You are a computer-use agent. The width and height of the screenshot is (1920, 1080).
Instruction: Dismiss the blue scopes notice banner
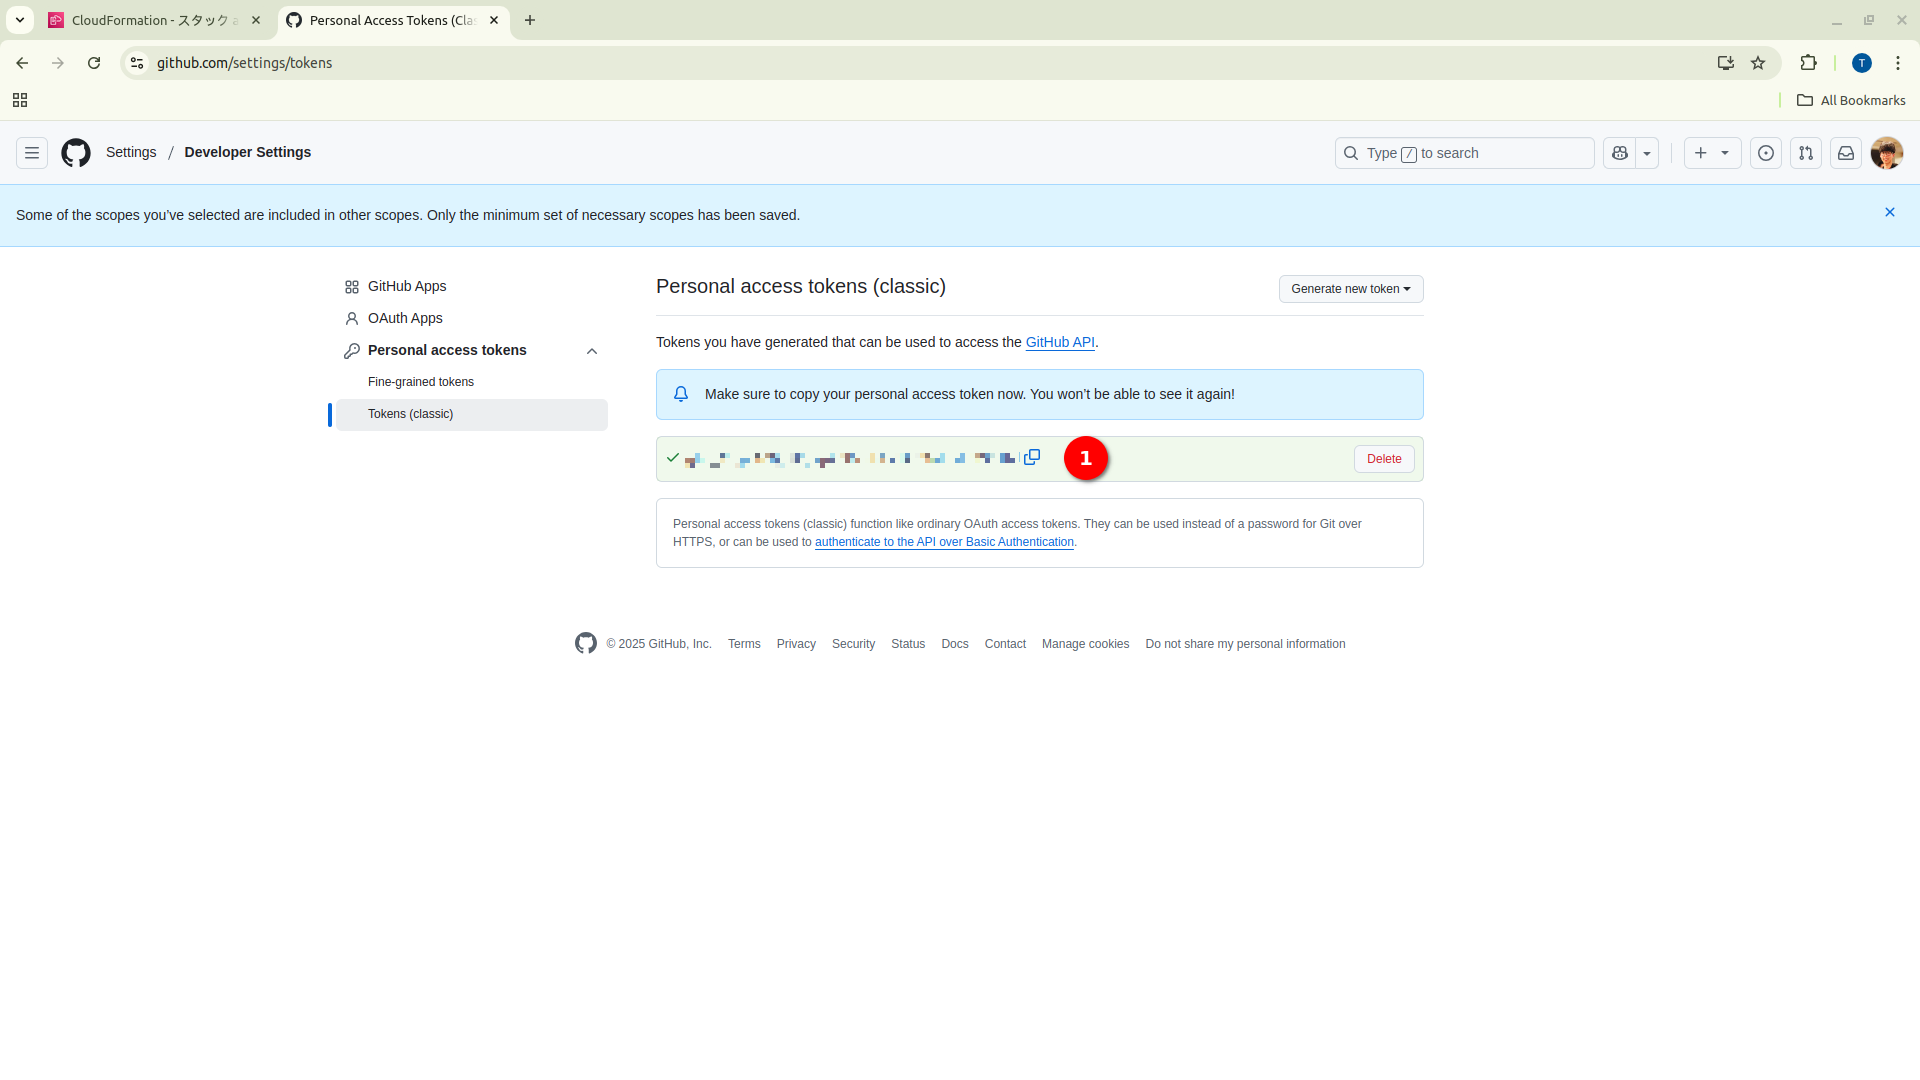tap(1890, 212)
